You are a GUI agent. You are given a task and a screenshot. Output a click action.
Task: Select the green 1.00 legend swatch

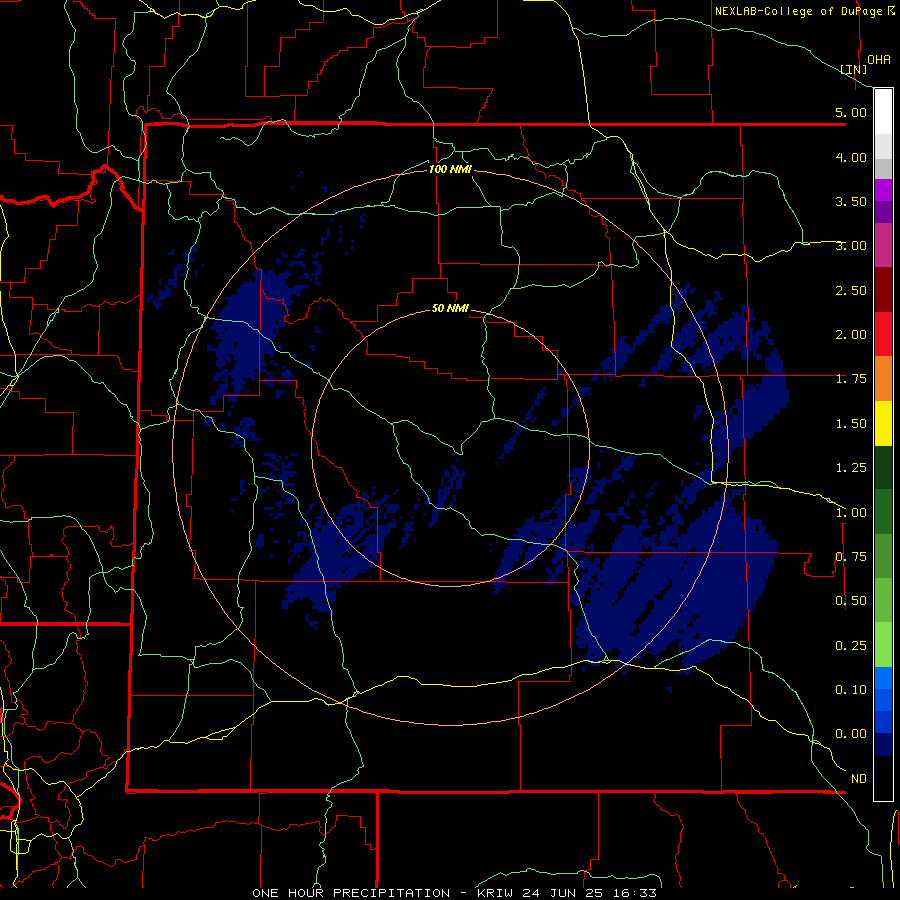tap(883, 512)
